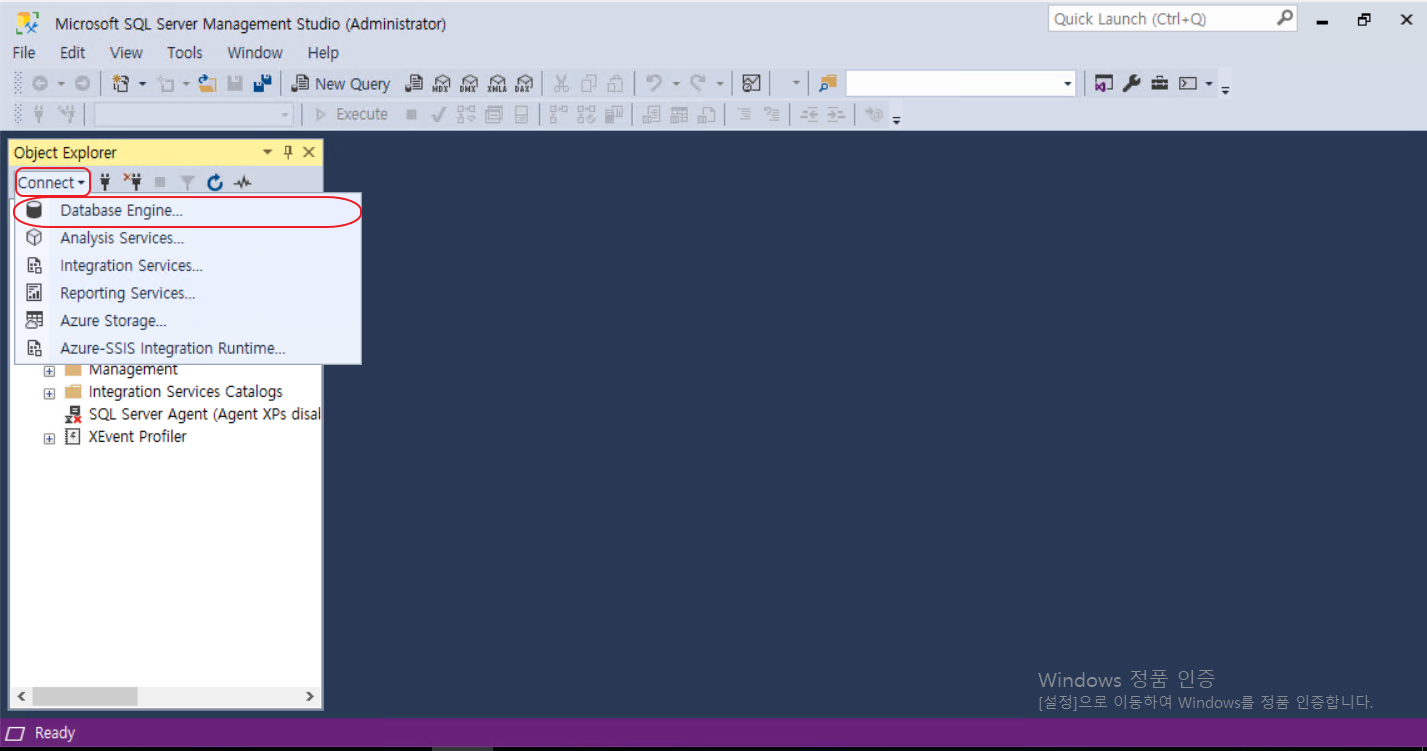
Task: Expand the XEvent Profiler node
Action: pos(49,438)
